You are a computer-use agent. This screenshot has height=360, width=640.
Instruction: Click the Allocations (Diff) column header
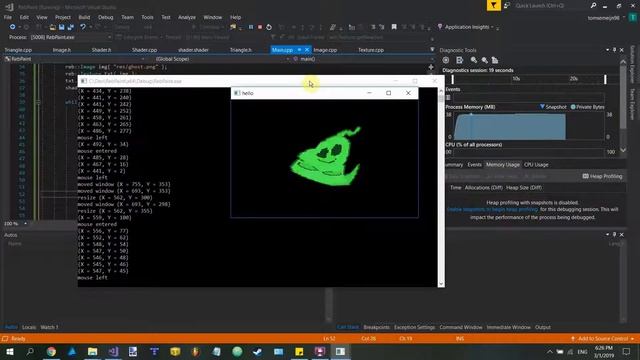[484, 188]
